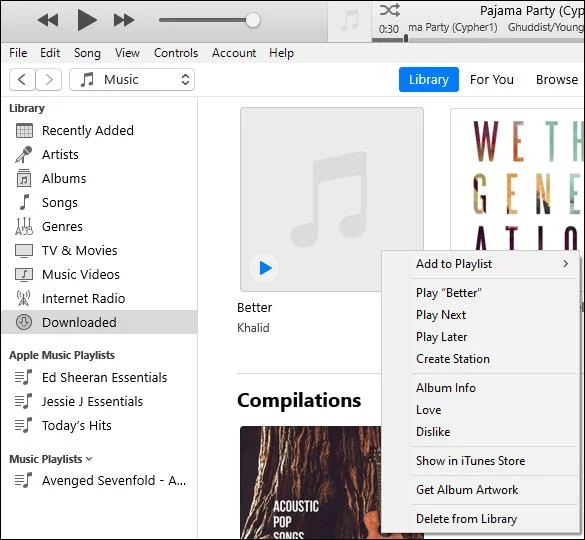Click the Internet Radio tower icon
Viewport: 585px width, 540px height.
(x=24, y=298)
